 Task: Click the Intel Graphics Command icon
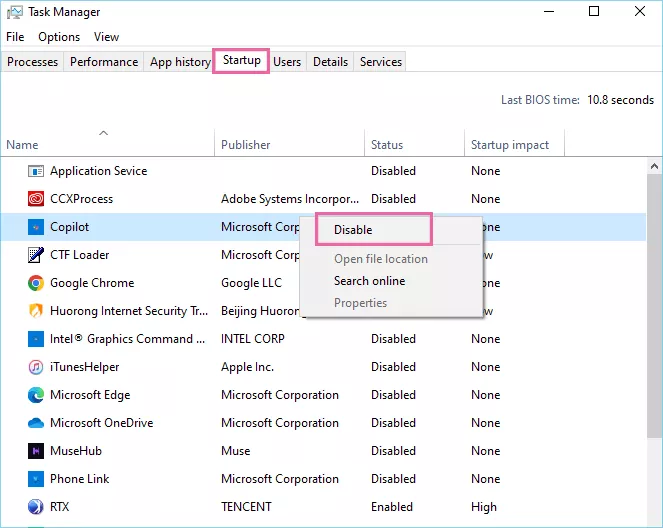[x=36, y=339]
